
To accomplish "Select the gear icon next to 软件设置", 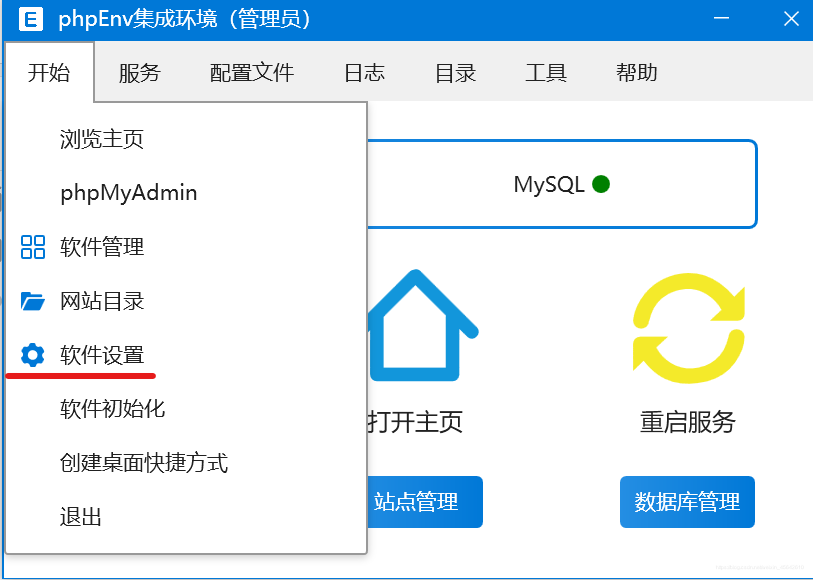I will point(30,355).
